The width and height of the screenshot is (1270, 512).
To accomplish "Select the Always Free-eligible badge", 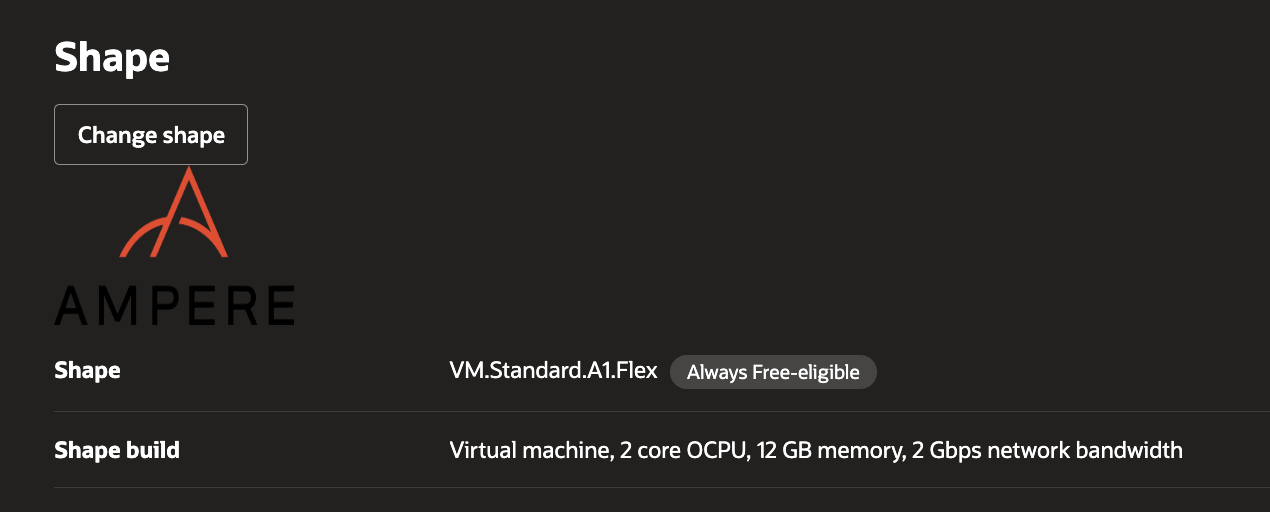I will tap(773, 372).
